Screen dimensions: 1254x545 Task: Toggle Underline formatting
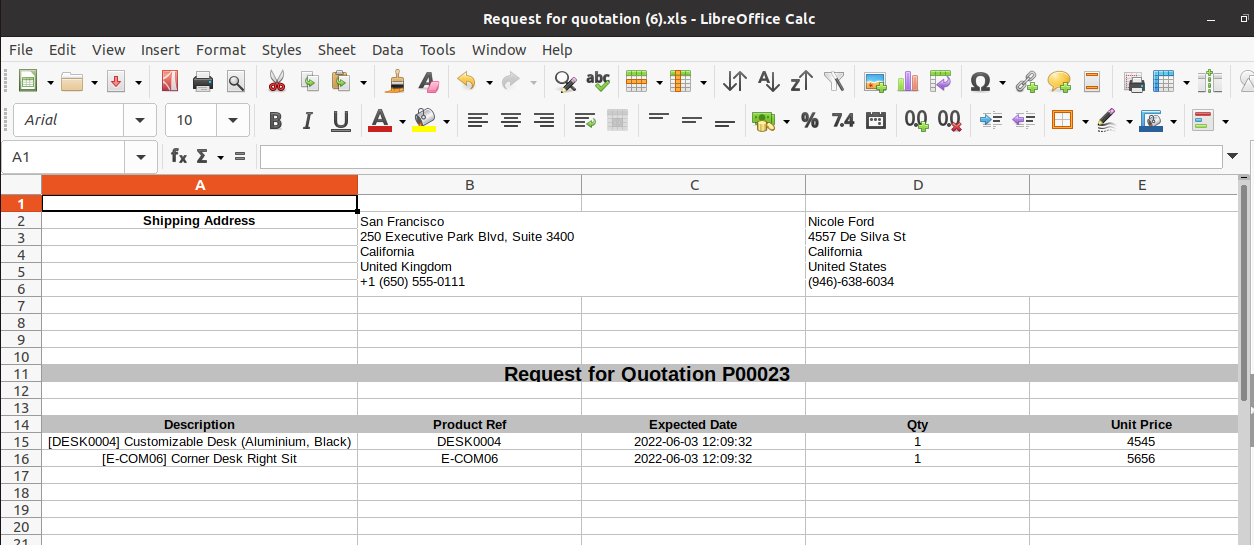[x=341, y=121]
